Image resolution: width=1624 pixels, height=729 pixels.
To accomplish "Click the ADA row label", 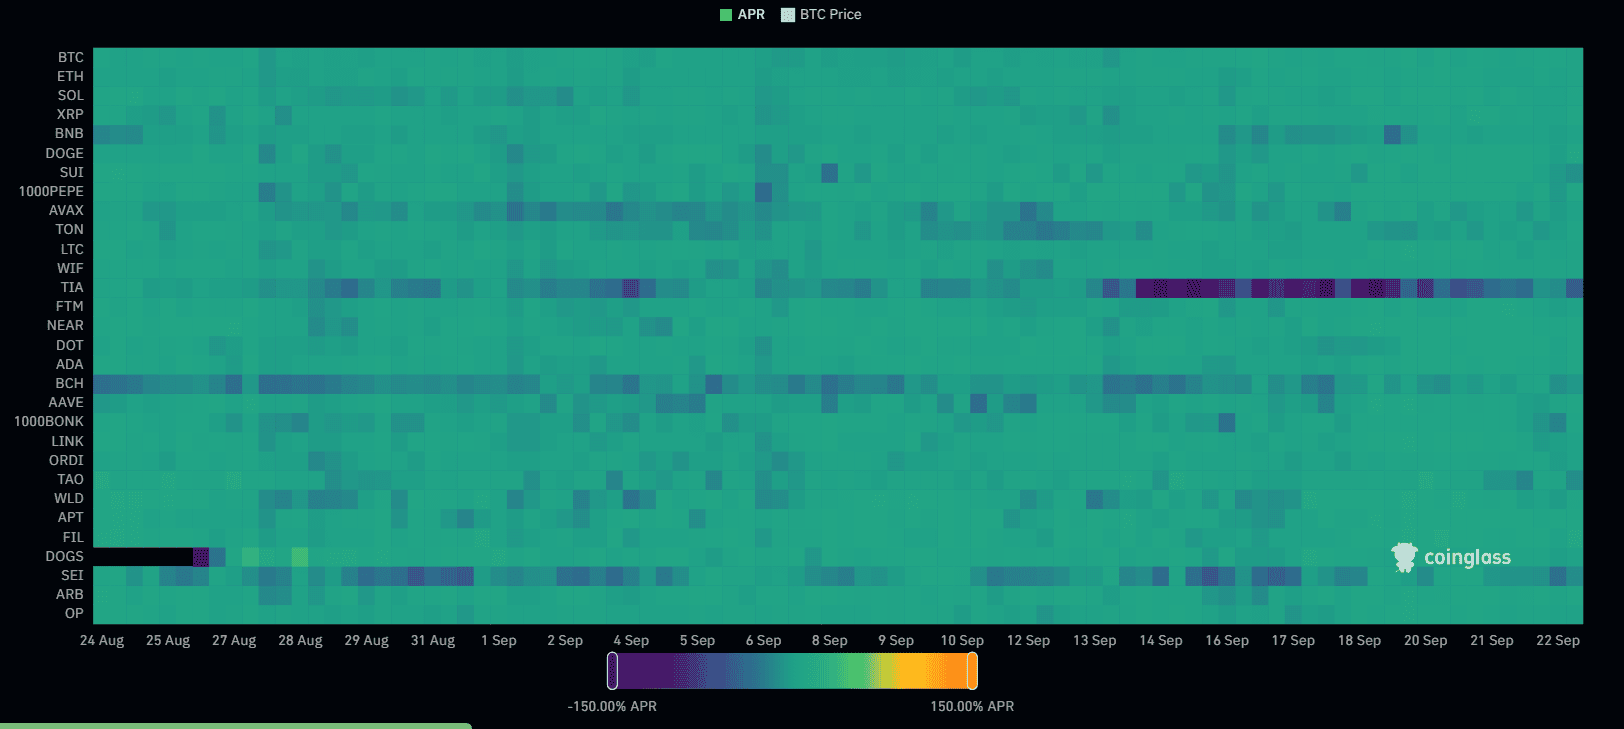I will [70, 364].
